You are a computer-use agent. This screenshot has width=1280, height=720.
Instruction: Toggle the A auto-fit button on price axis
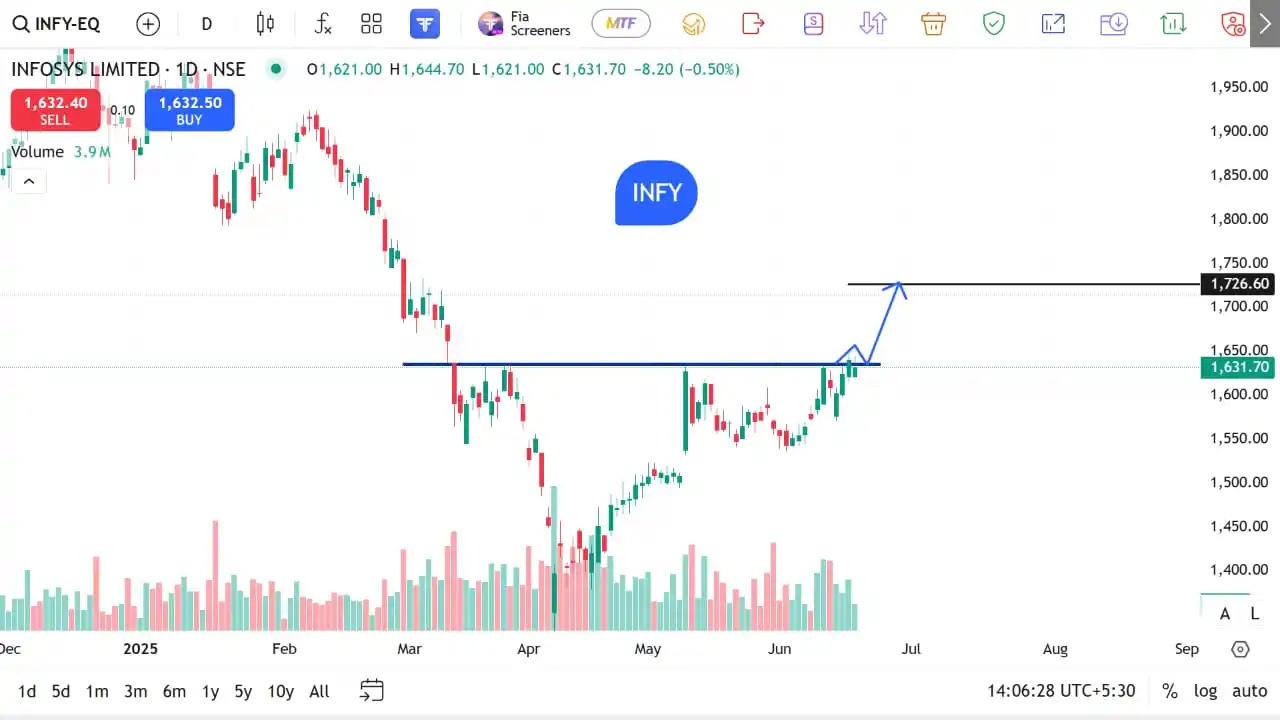click(1225, 614)
